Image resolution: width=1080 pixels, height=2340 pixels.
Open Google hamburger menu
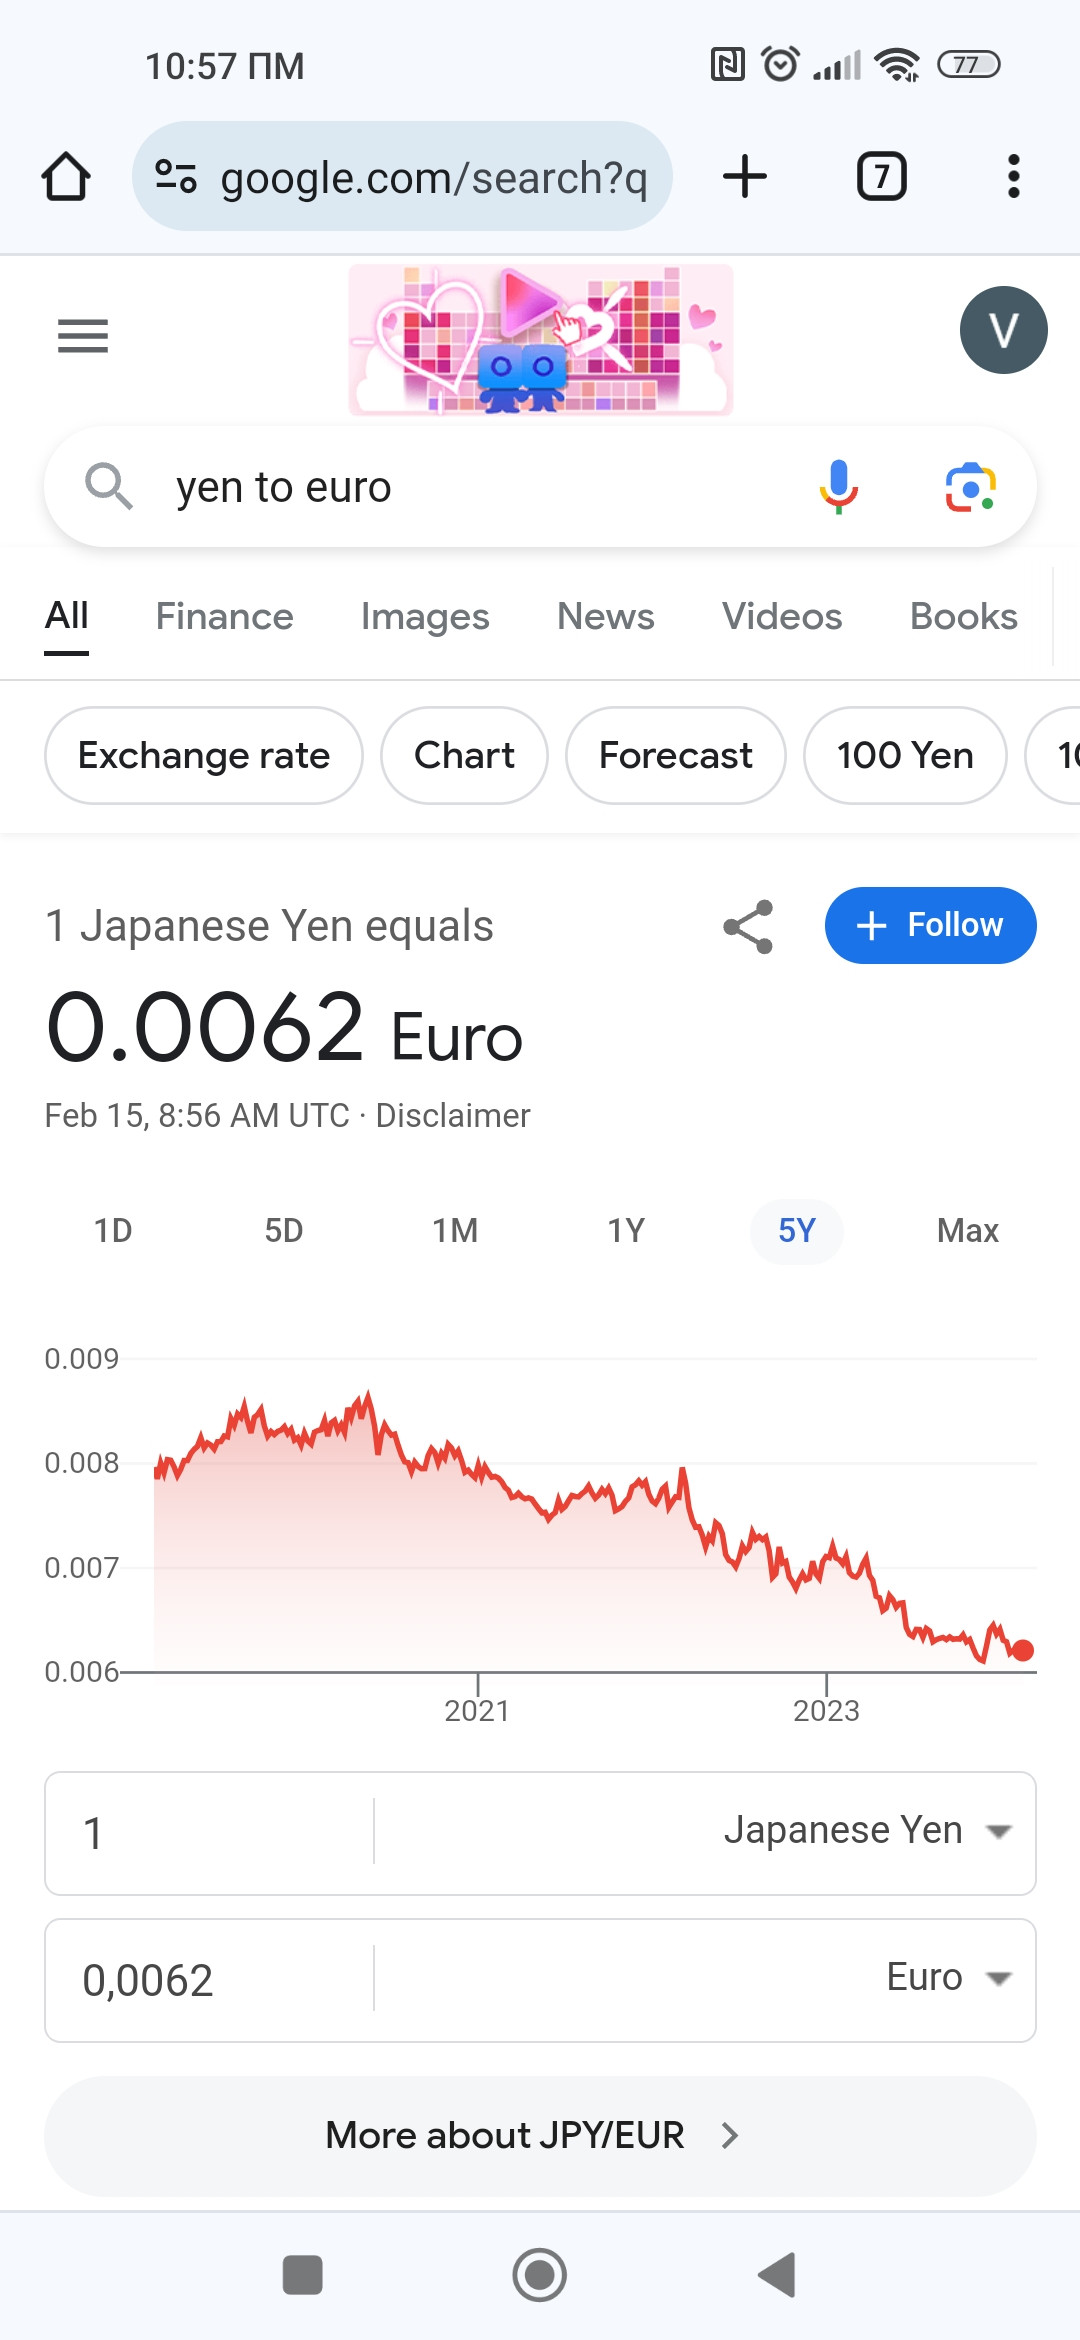tap(83, 336)
